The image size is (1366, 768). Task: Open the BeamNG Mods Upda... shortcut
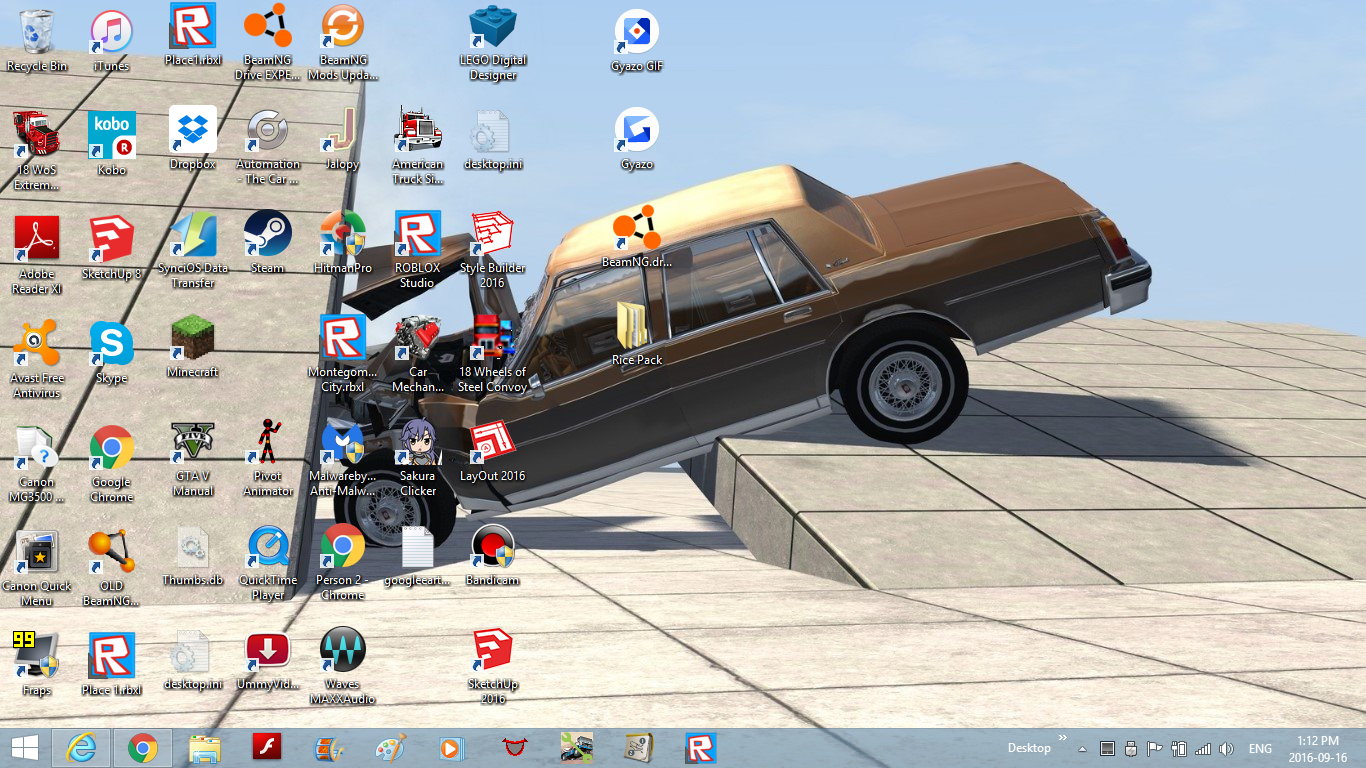(343, 41)
